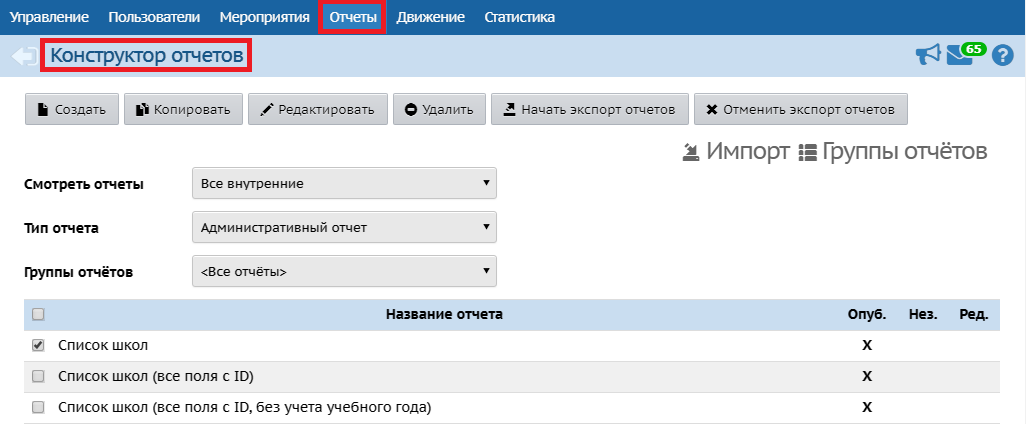Click the Импорт icon link
Image resolution: width=1026 pixels, height=424 pixels.
pos(735,151)
